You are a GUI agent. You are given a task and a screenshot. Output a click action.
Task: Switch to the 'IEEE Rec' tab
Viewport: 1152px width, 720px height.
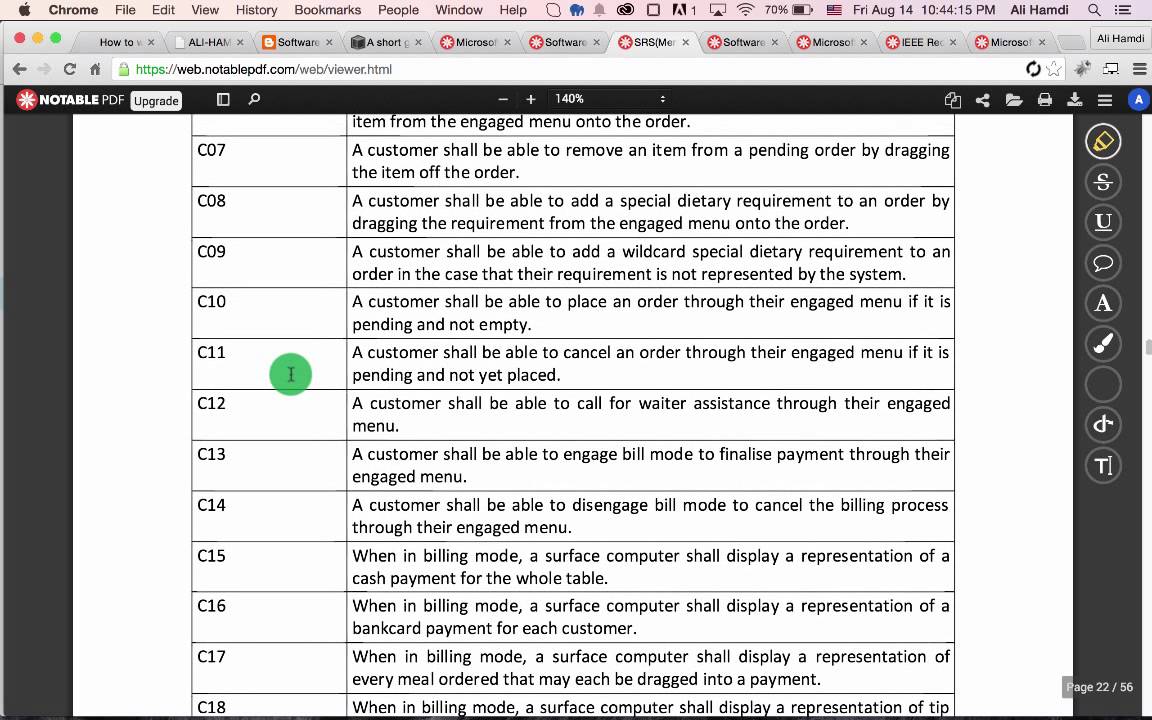pos(922,42)
